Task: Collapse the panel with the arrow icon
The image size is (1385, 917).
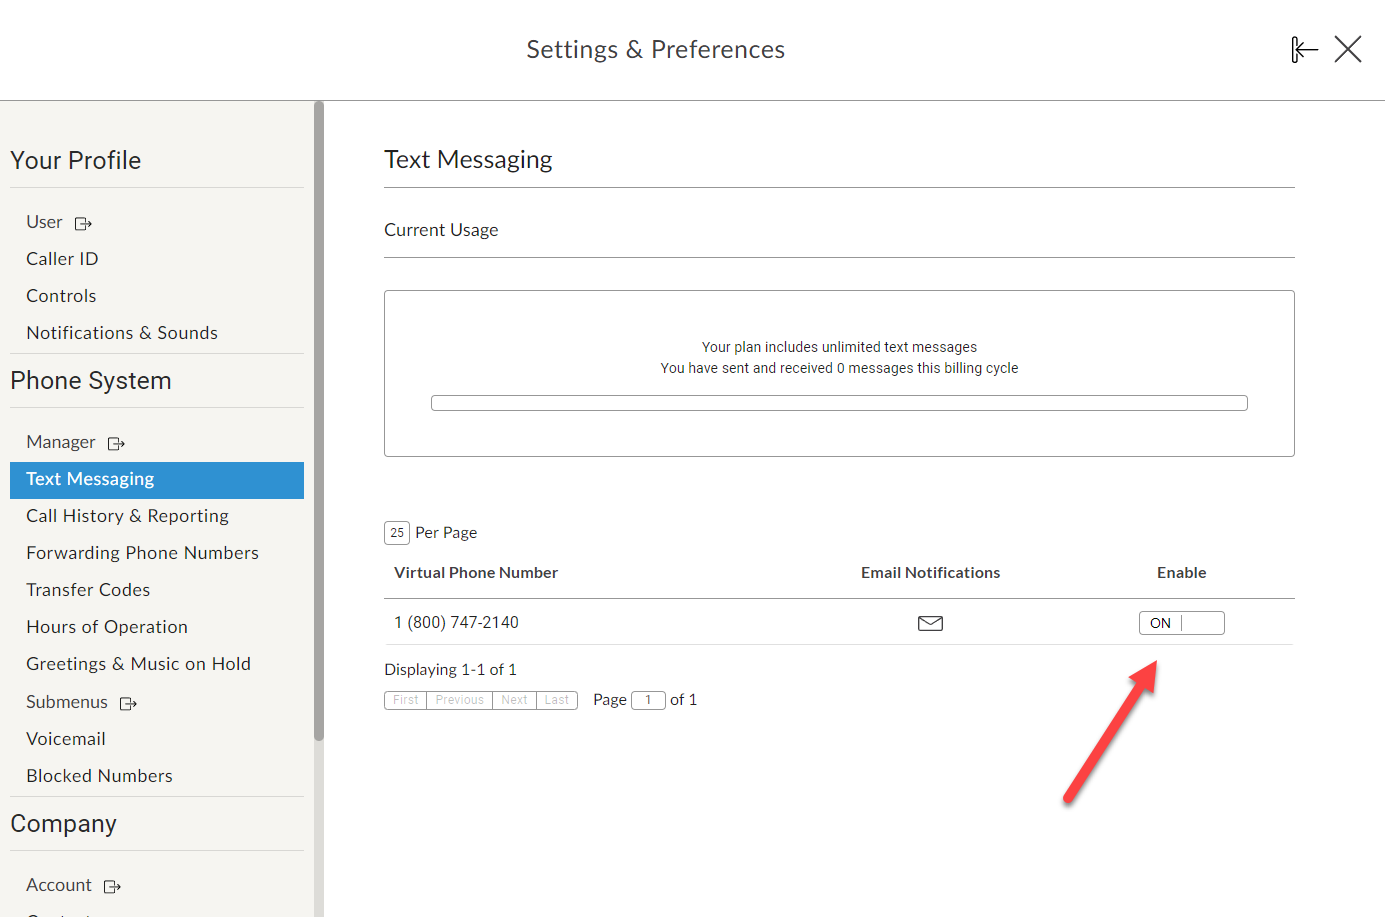Action: pyautogui.click(x=1304, y=48)
